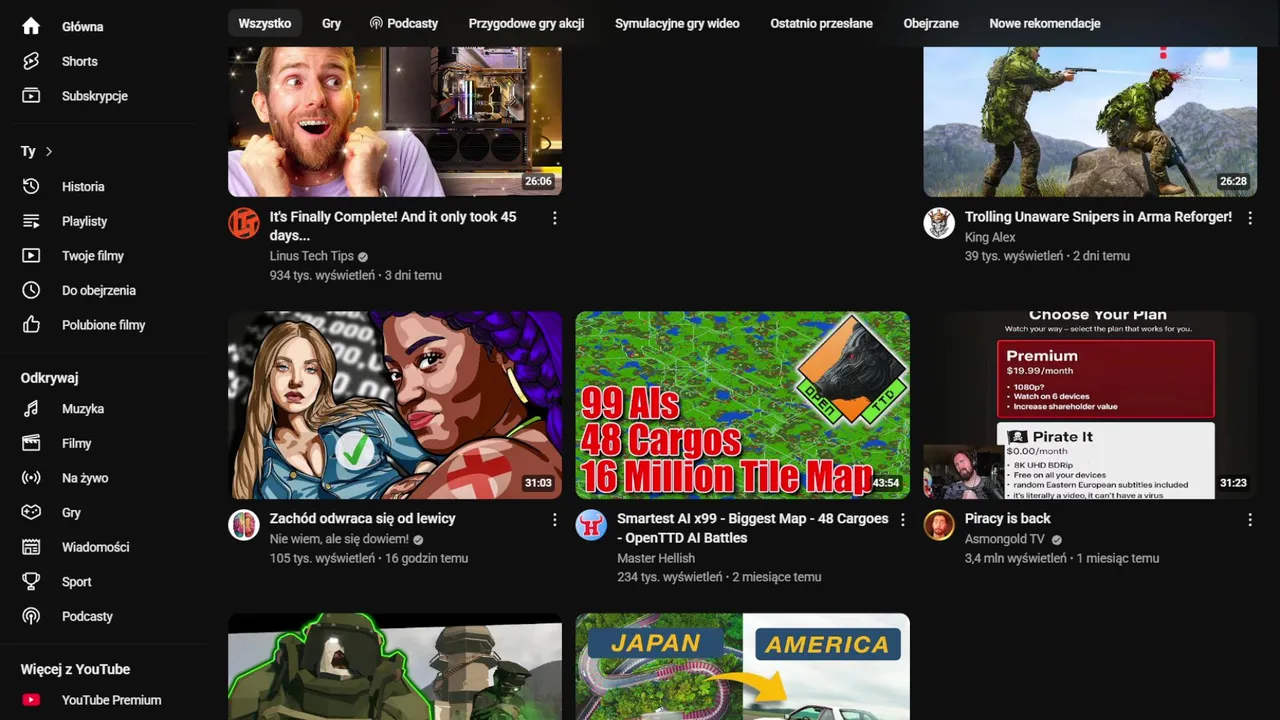Open video title It's Finally Complete!
Screen dimensions: 1280x720
[393, 226]
